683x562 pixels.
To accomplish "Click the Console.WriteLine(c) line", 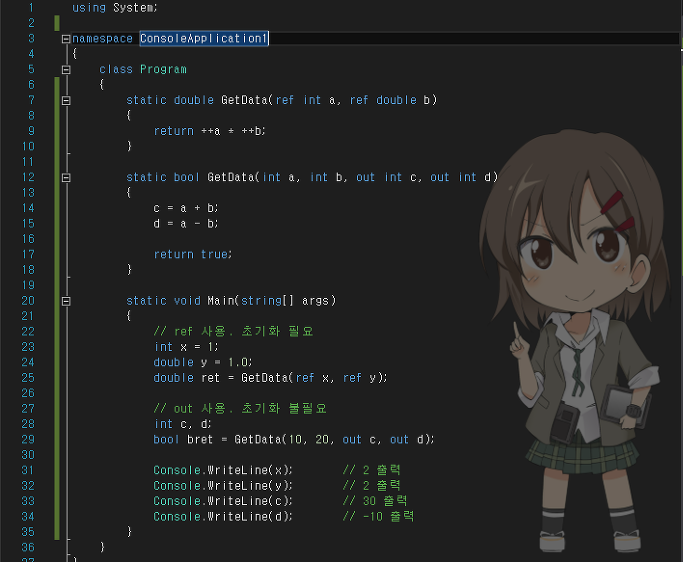I will 223,501.
